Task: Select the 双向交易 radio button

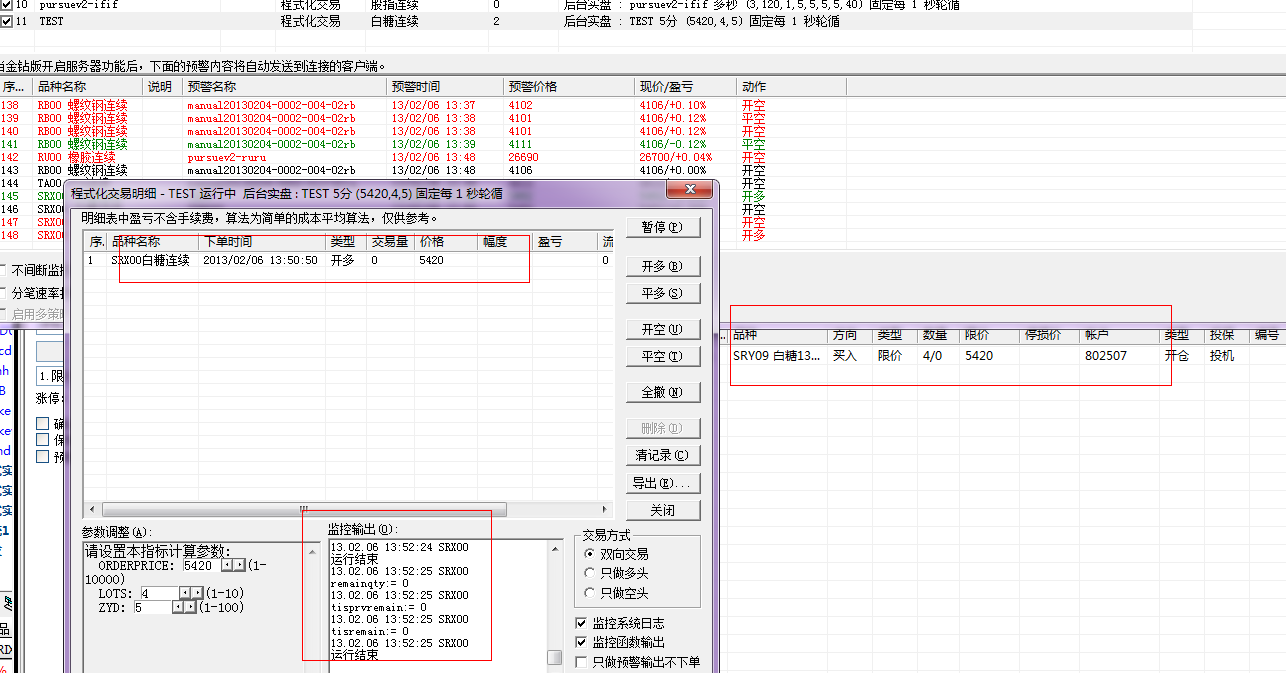Action: 590,554
